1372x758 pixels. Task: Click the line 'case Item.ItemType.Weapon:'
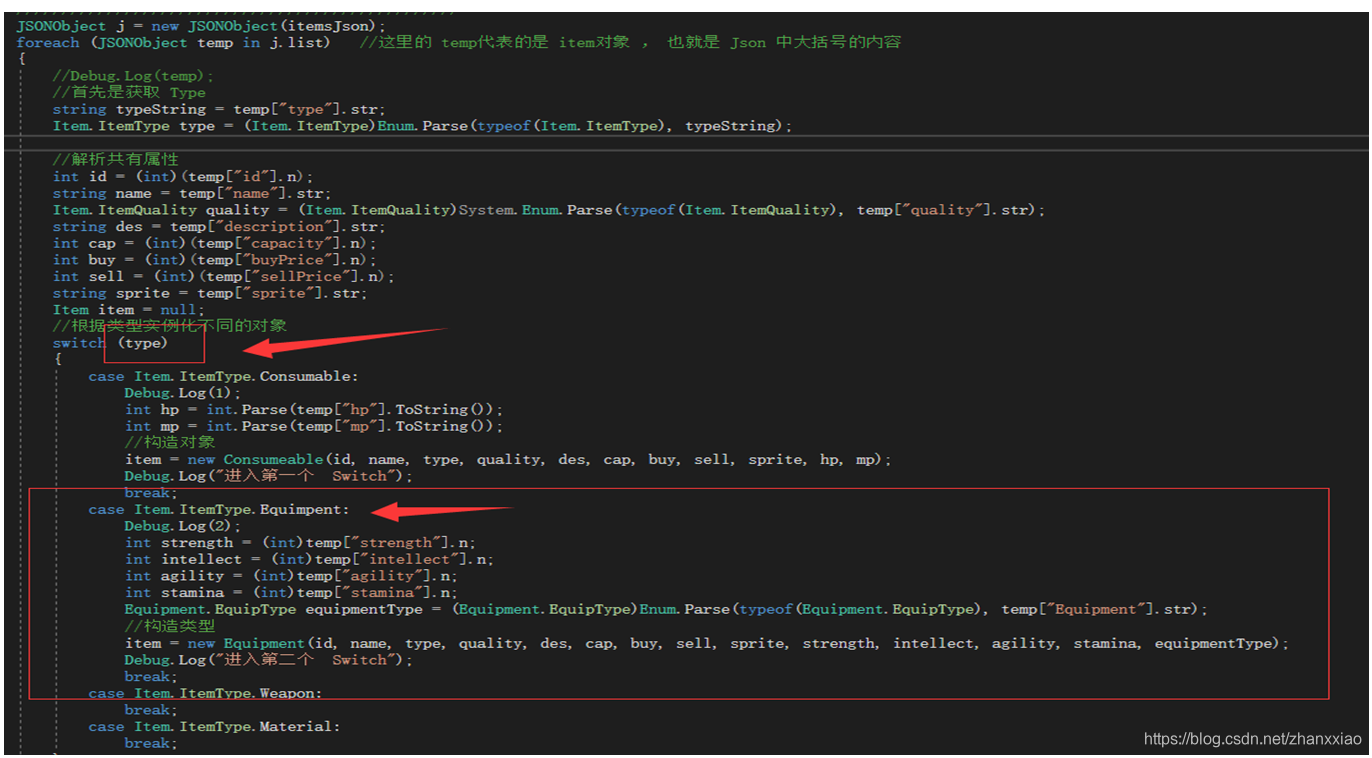tap(205, 693)
